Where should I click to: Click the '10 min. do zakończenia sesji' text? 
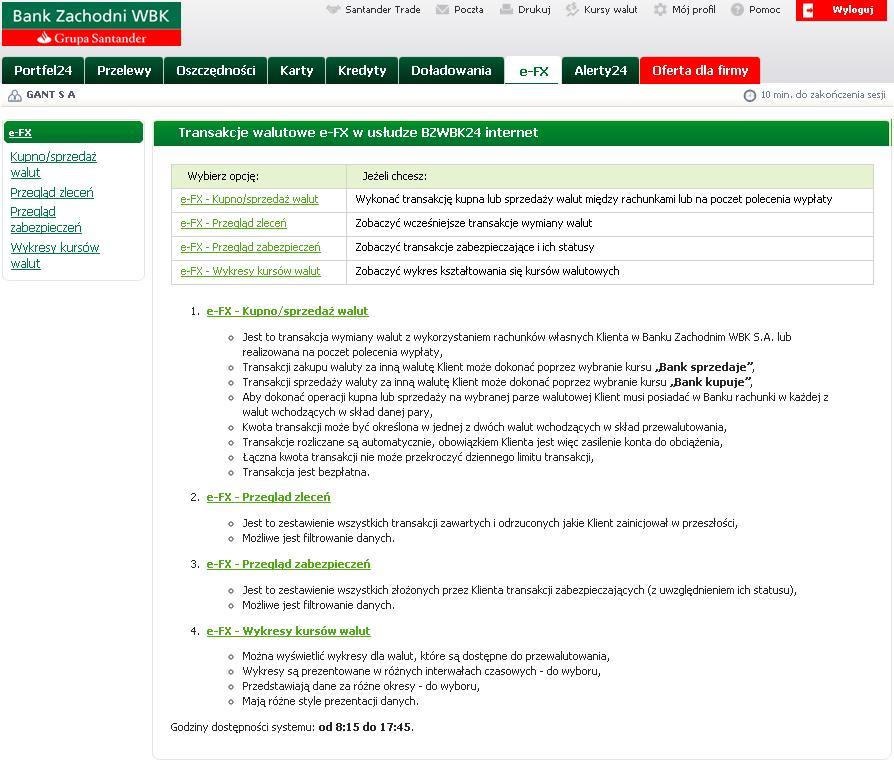coord(823,95)
